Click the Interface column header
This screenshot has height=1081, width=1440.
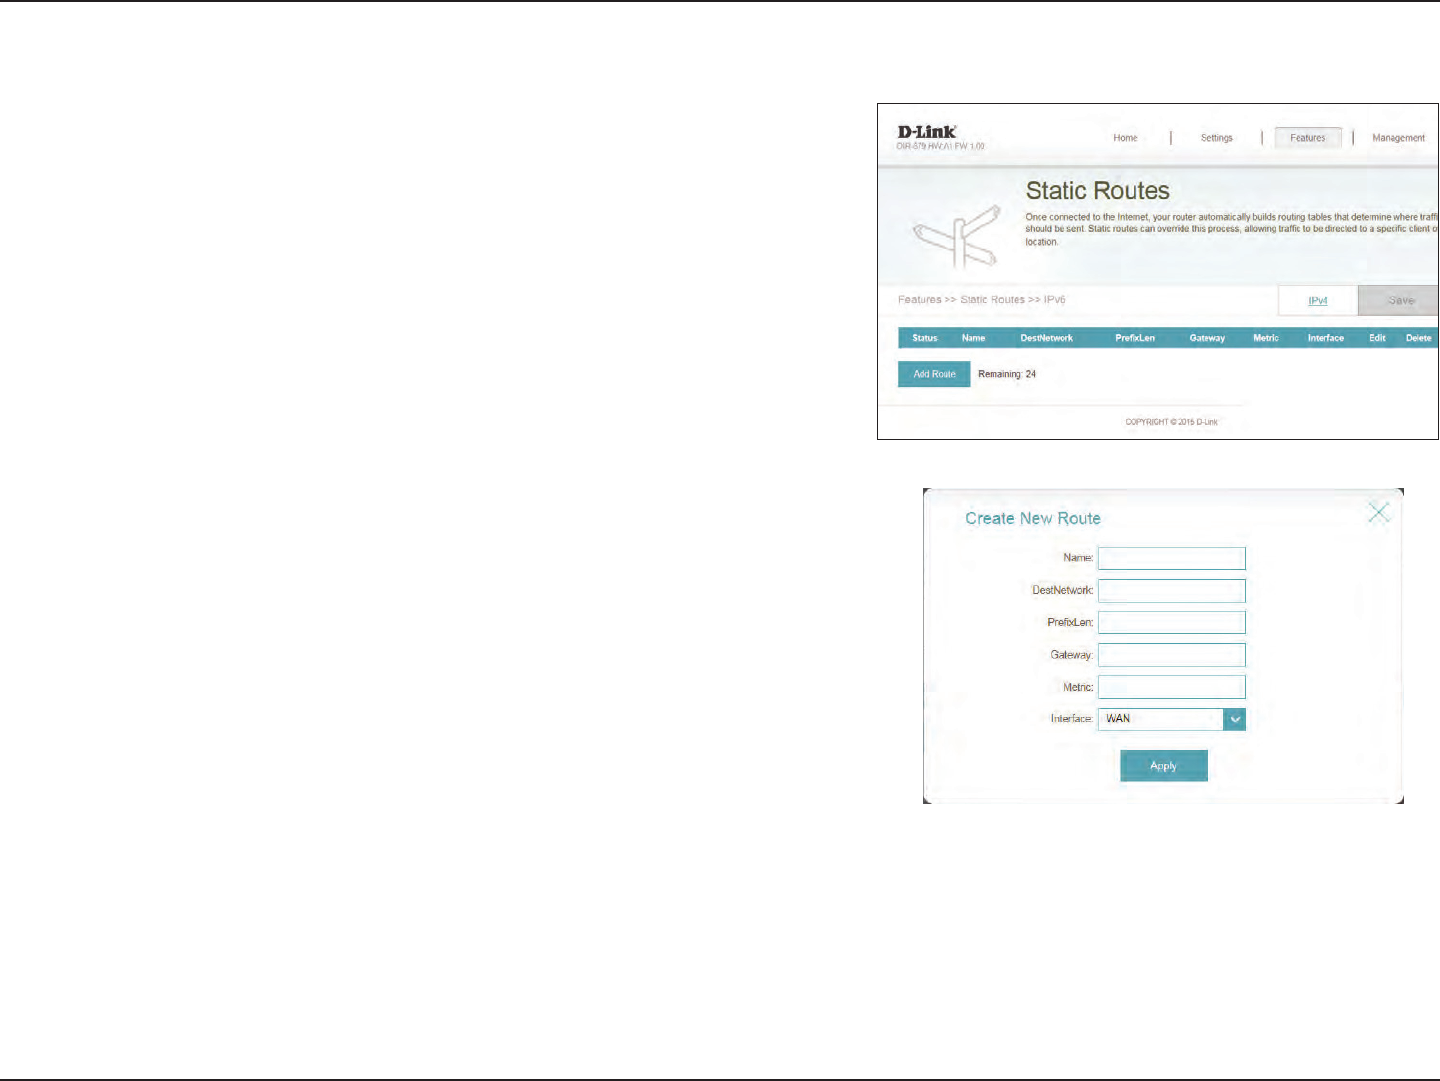coord(1326,338)
